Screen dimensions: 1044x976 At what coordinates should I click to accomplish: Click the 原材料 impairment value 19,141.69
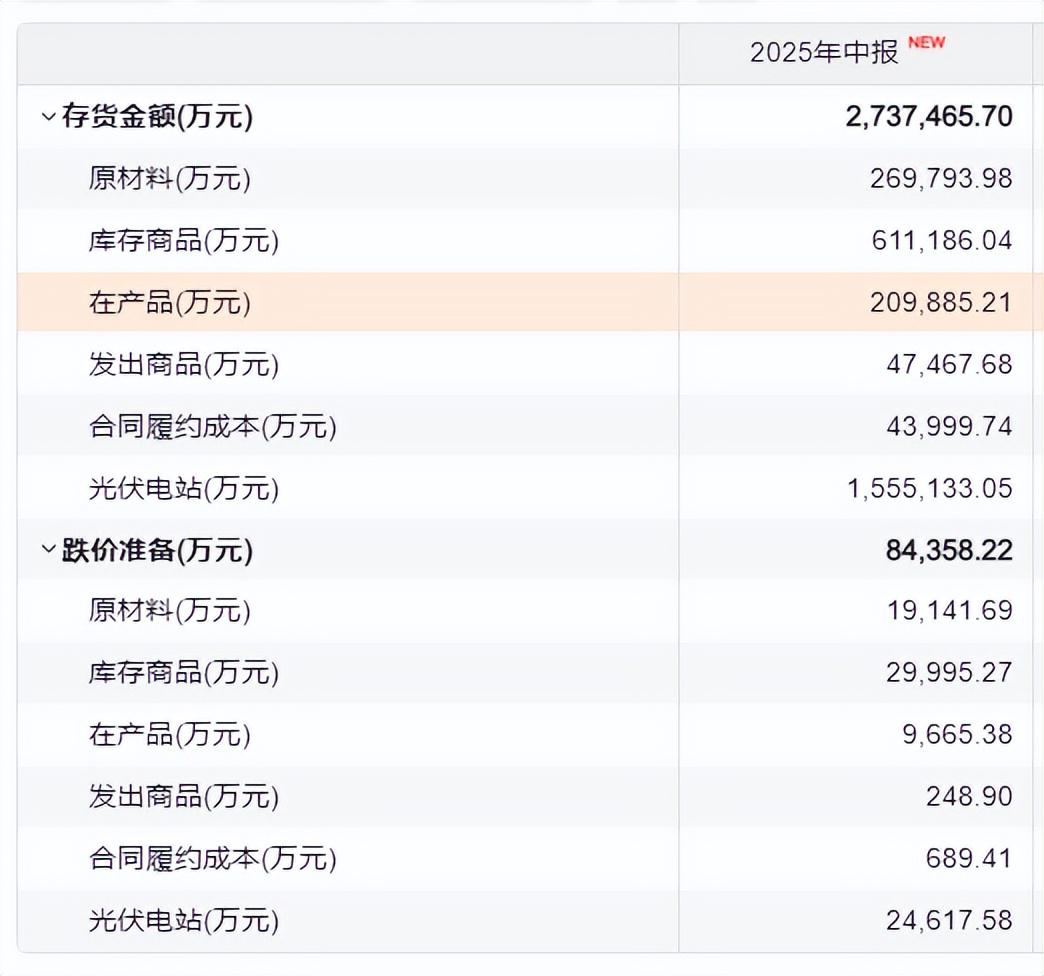coord(949,611)
